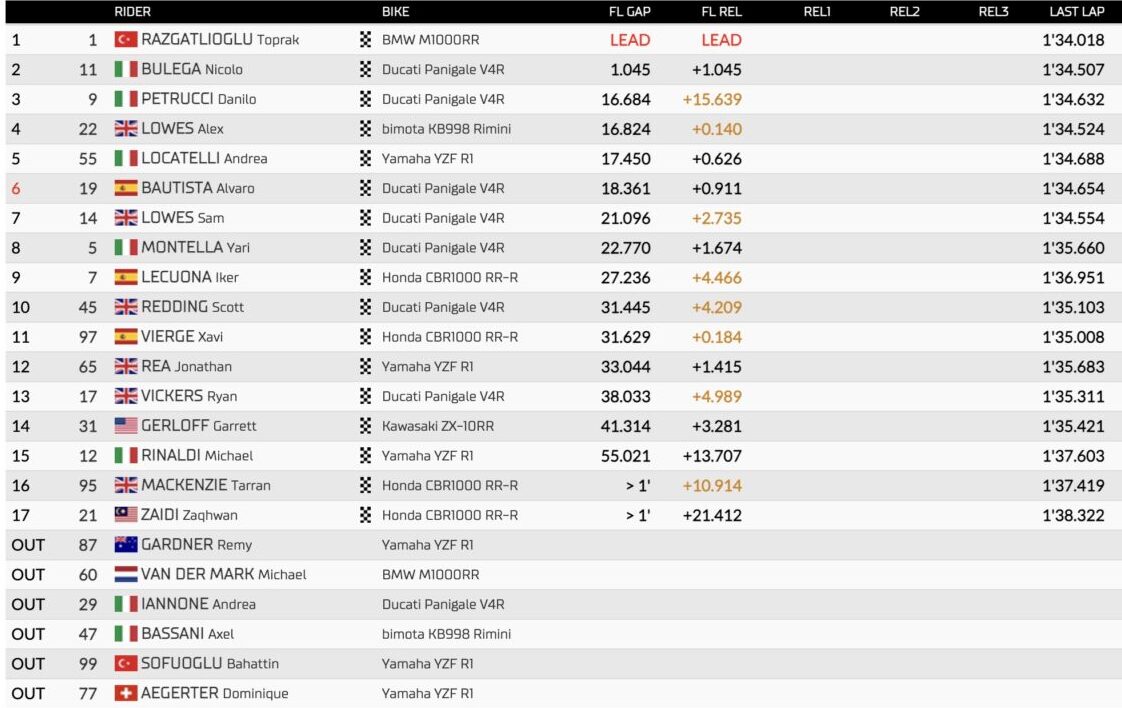1122x708 pixels.
Task: Sort by the FL GAP column header
Action: point(630,12)
